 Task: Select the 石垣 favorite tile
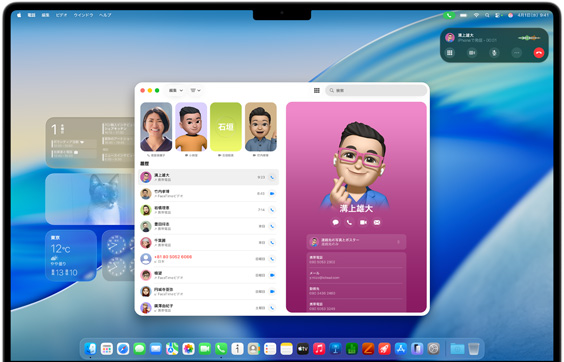[226, 127]
